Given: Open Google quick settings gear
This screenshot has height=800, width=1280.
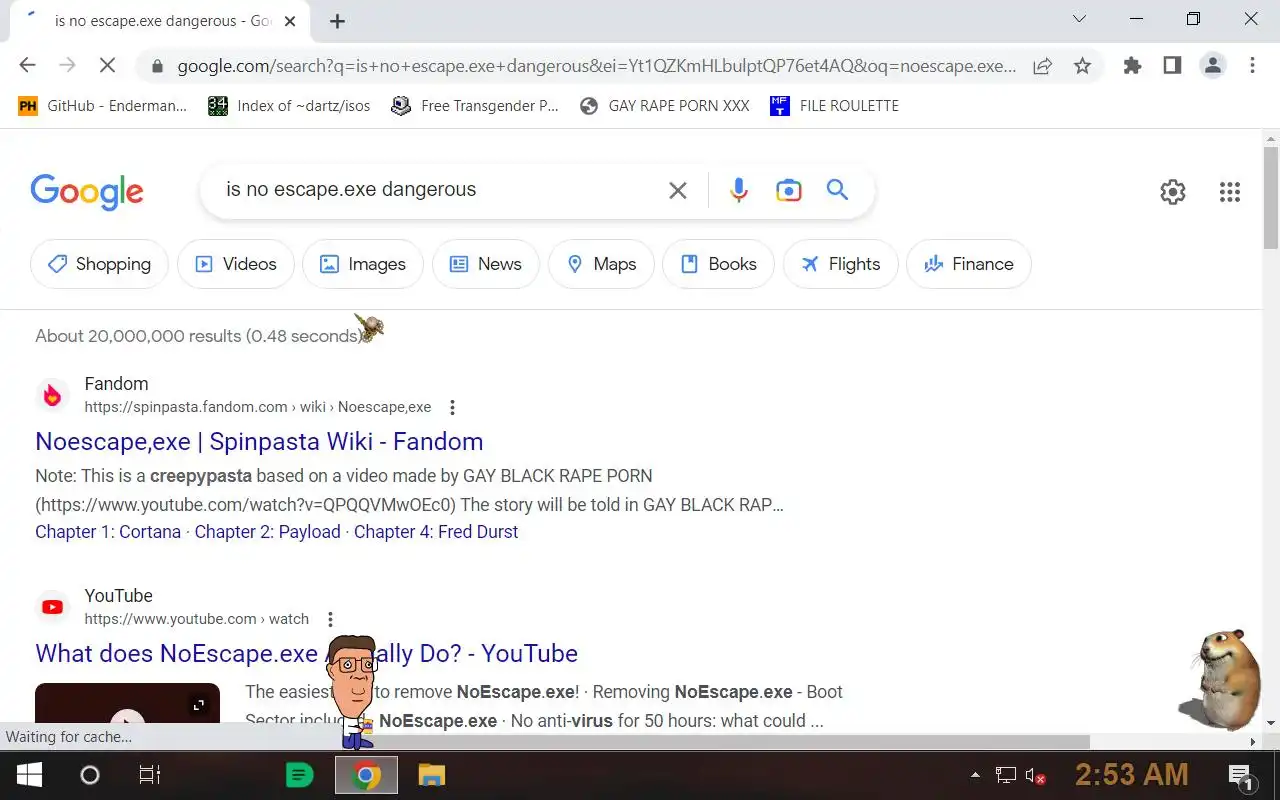Looking at the screenshot, I should click(1173, 192).
